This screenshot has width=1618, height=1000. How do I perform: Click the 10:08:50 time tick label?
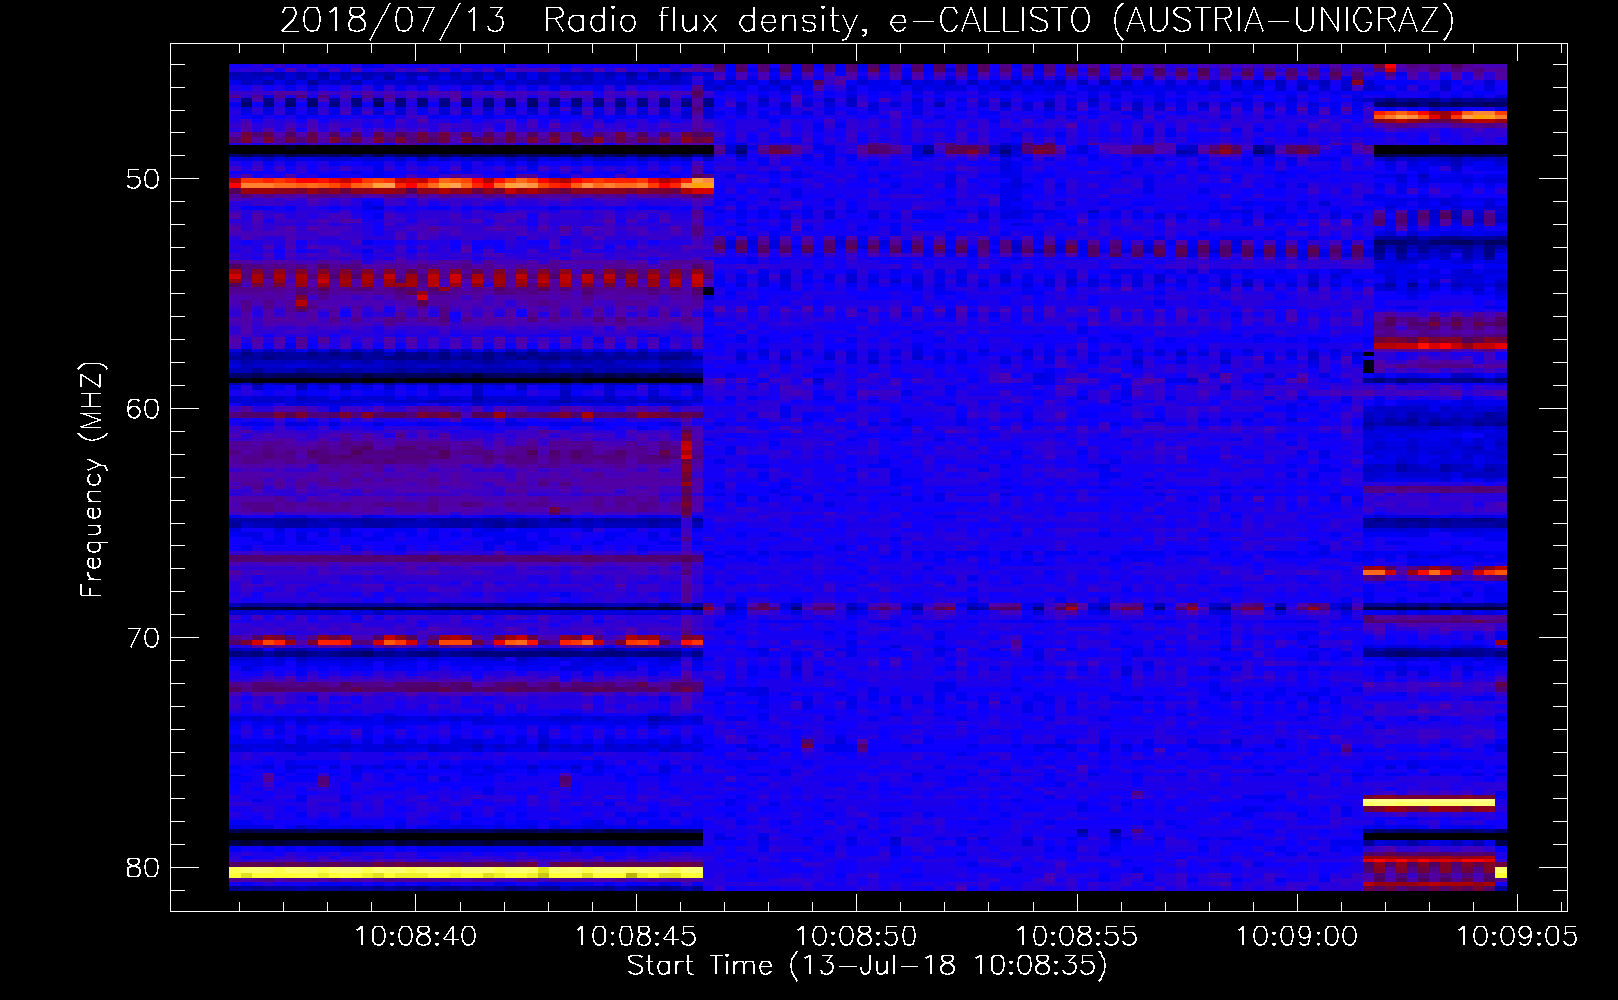click(856, 937)
